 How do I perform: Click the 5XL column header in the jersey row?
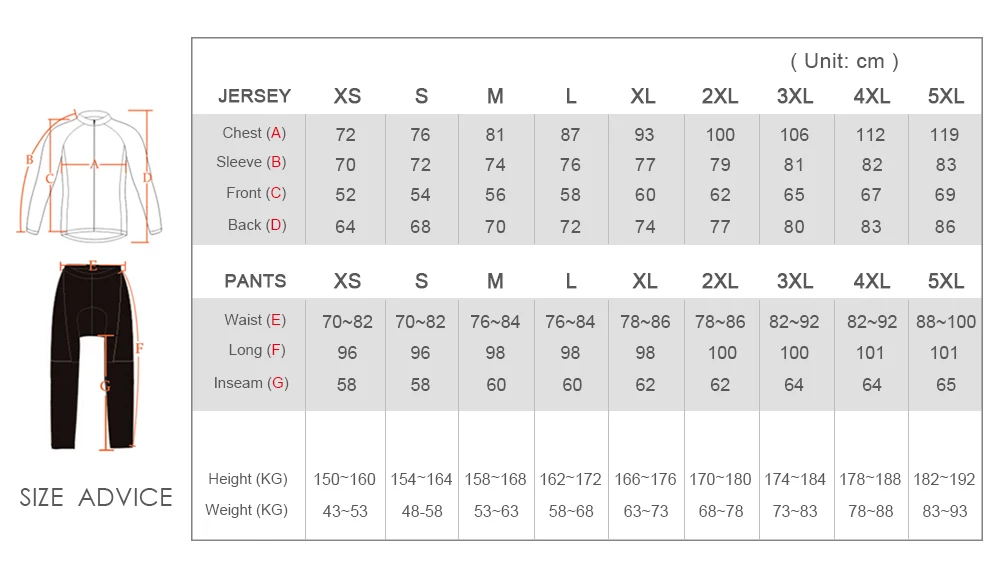click(945, 96)
